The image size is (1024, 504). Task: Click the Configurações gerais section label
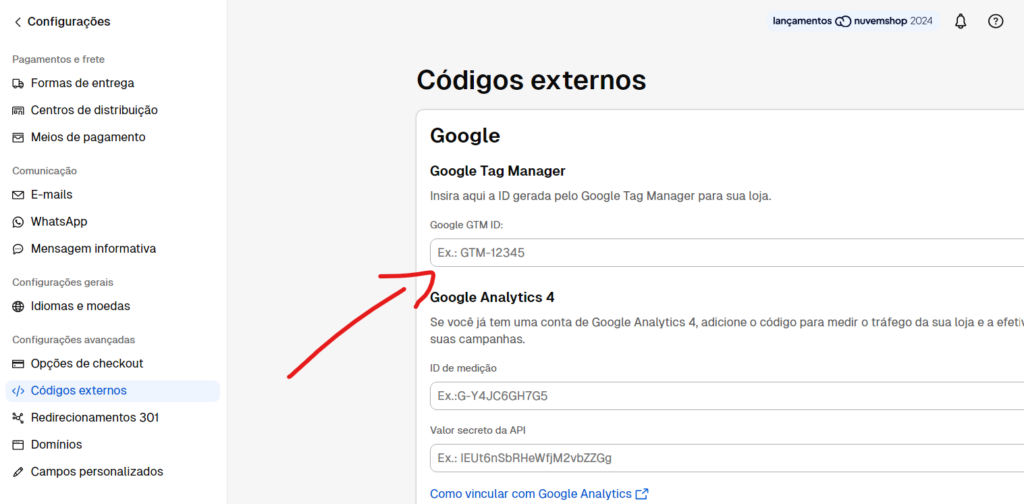63,283
